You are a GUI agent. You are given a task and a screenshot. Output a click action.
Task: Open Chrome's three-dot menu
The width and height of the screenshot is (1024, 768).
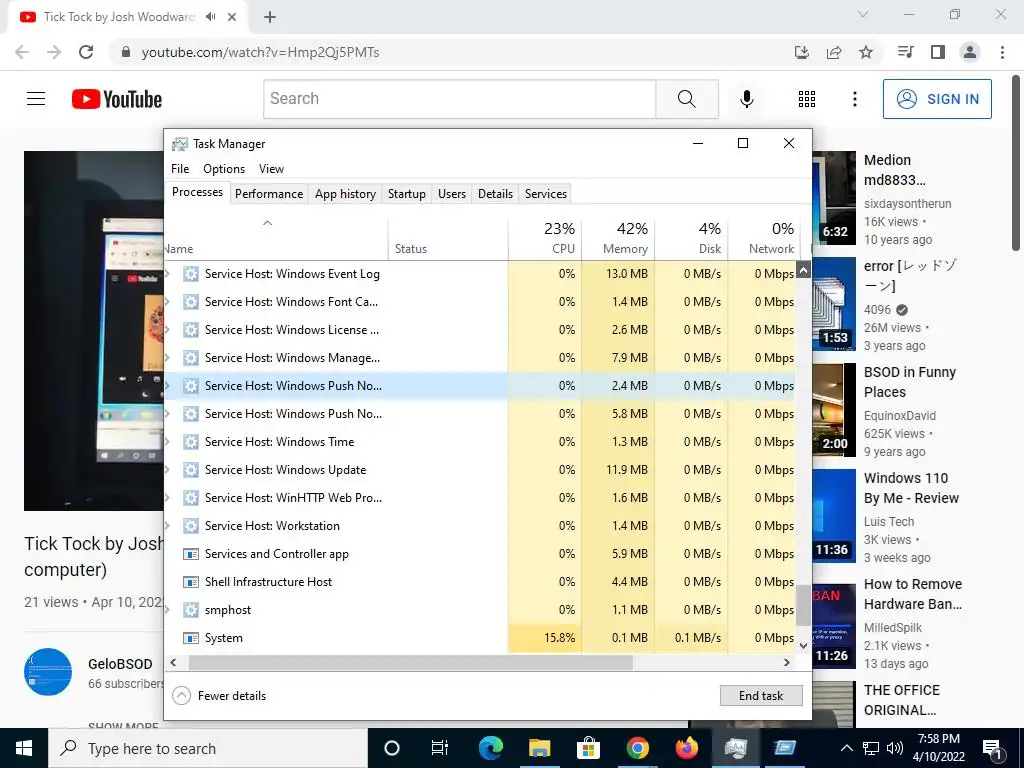tap(1002, 52)
